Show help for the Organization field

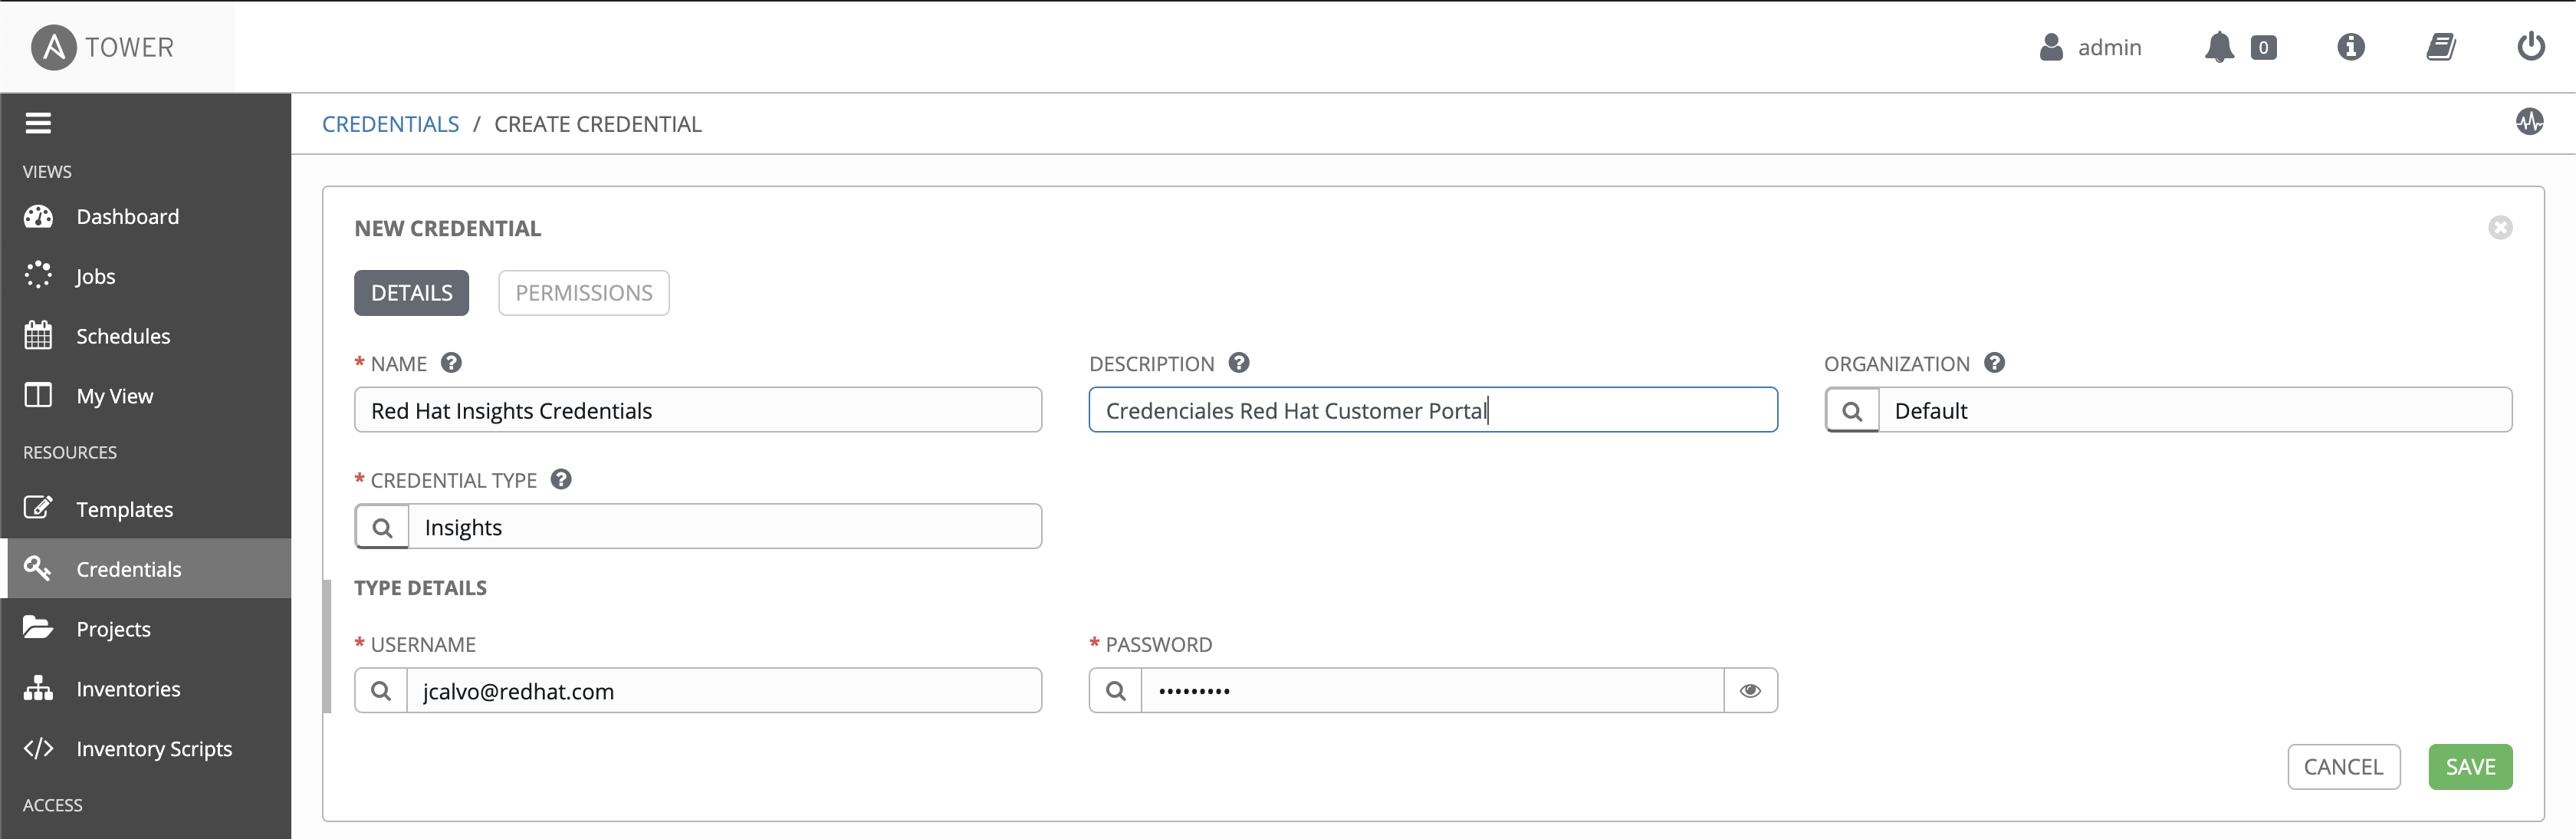point(1994,363)
